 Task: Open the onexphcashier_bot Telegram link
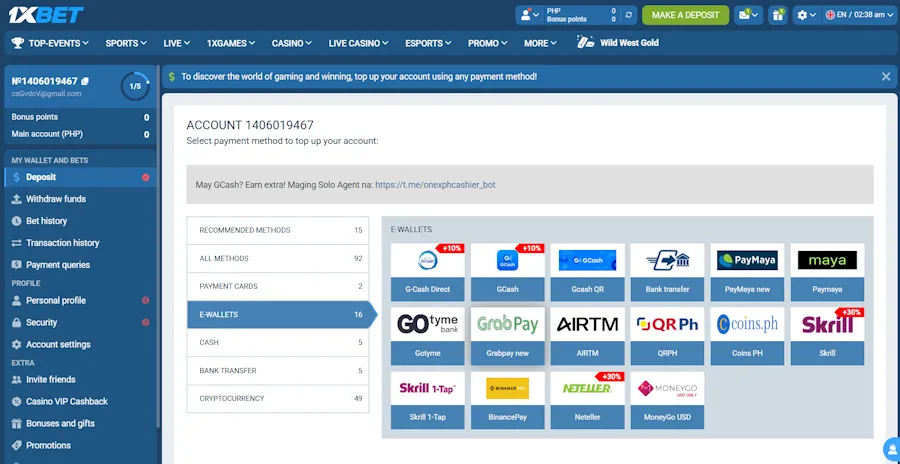(x=435, y=185)
